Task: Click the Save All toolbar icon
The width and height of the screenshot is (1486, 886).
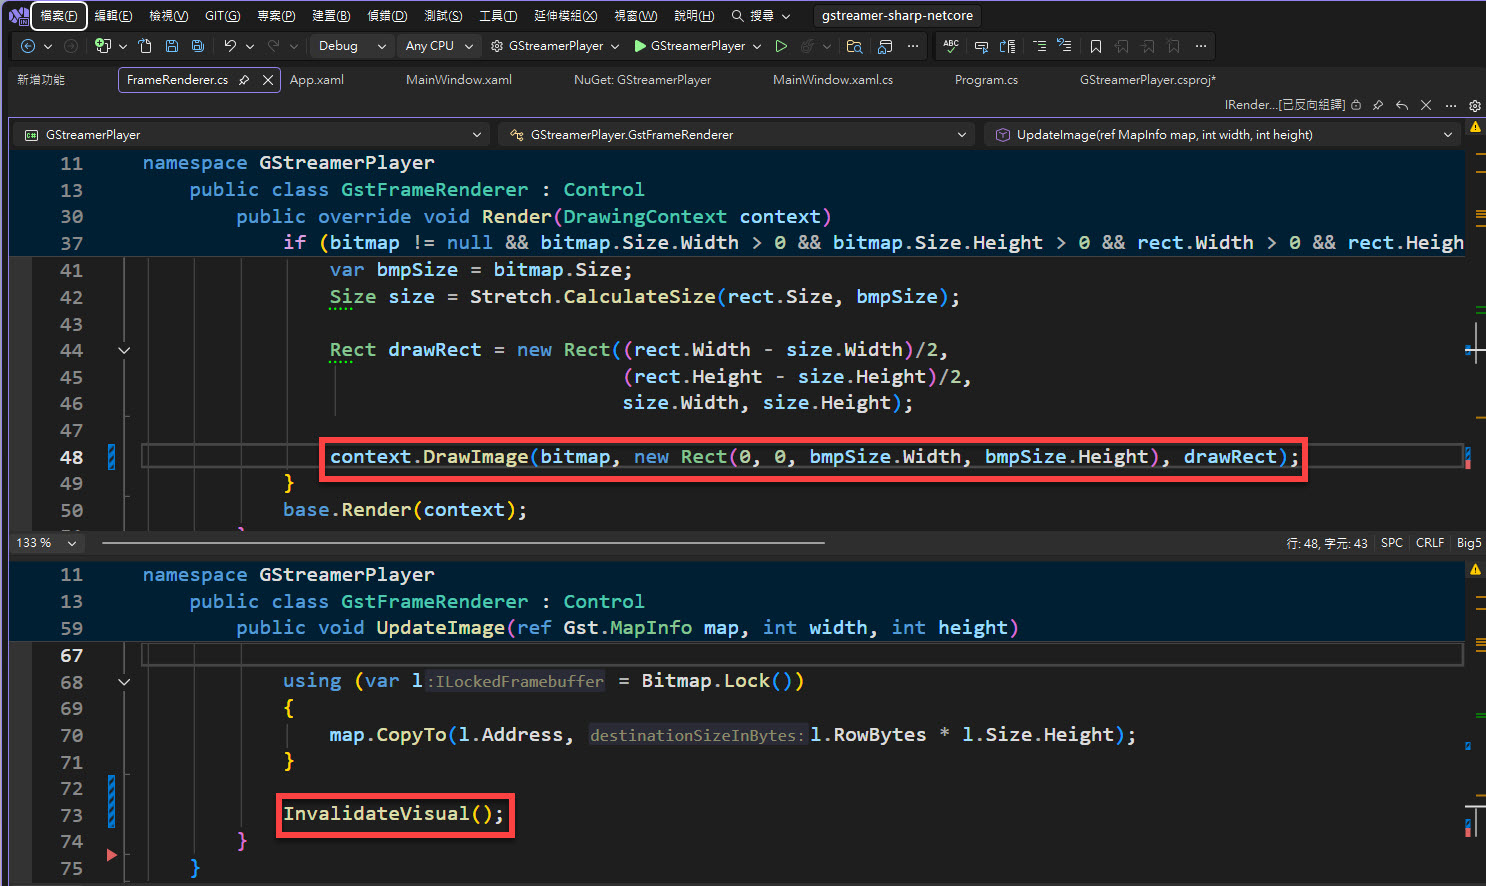Action: (x=198, y=46)
